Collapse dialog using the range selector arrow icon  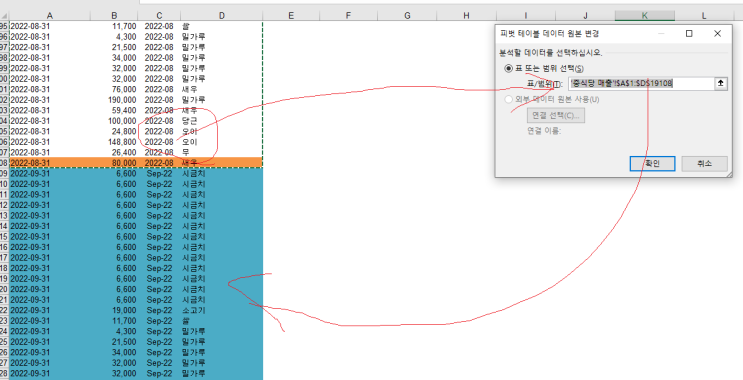tap(721, 84)
